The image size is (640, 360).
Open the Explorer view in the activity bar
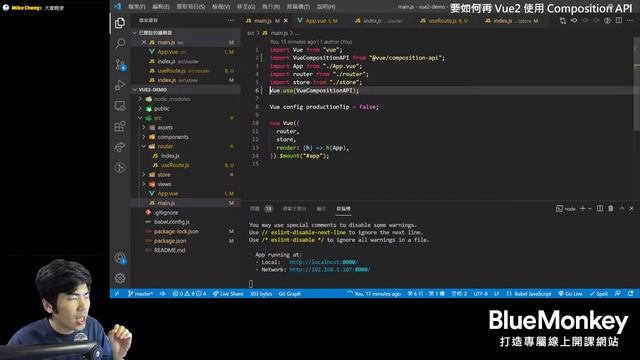tap(120, 23)
